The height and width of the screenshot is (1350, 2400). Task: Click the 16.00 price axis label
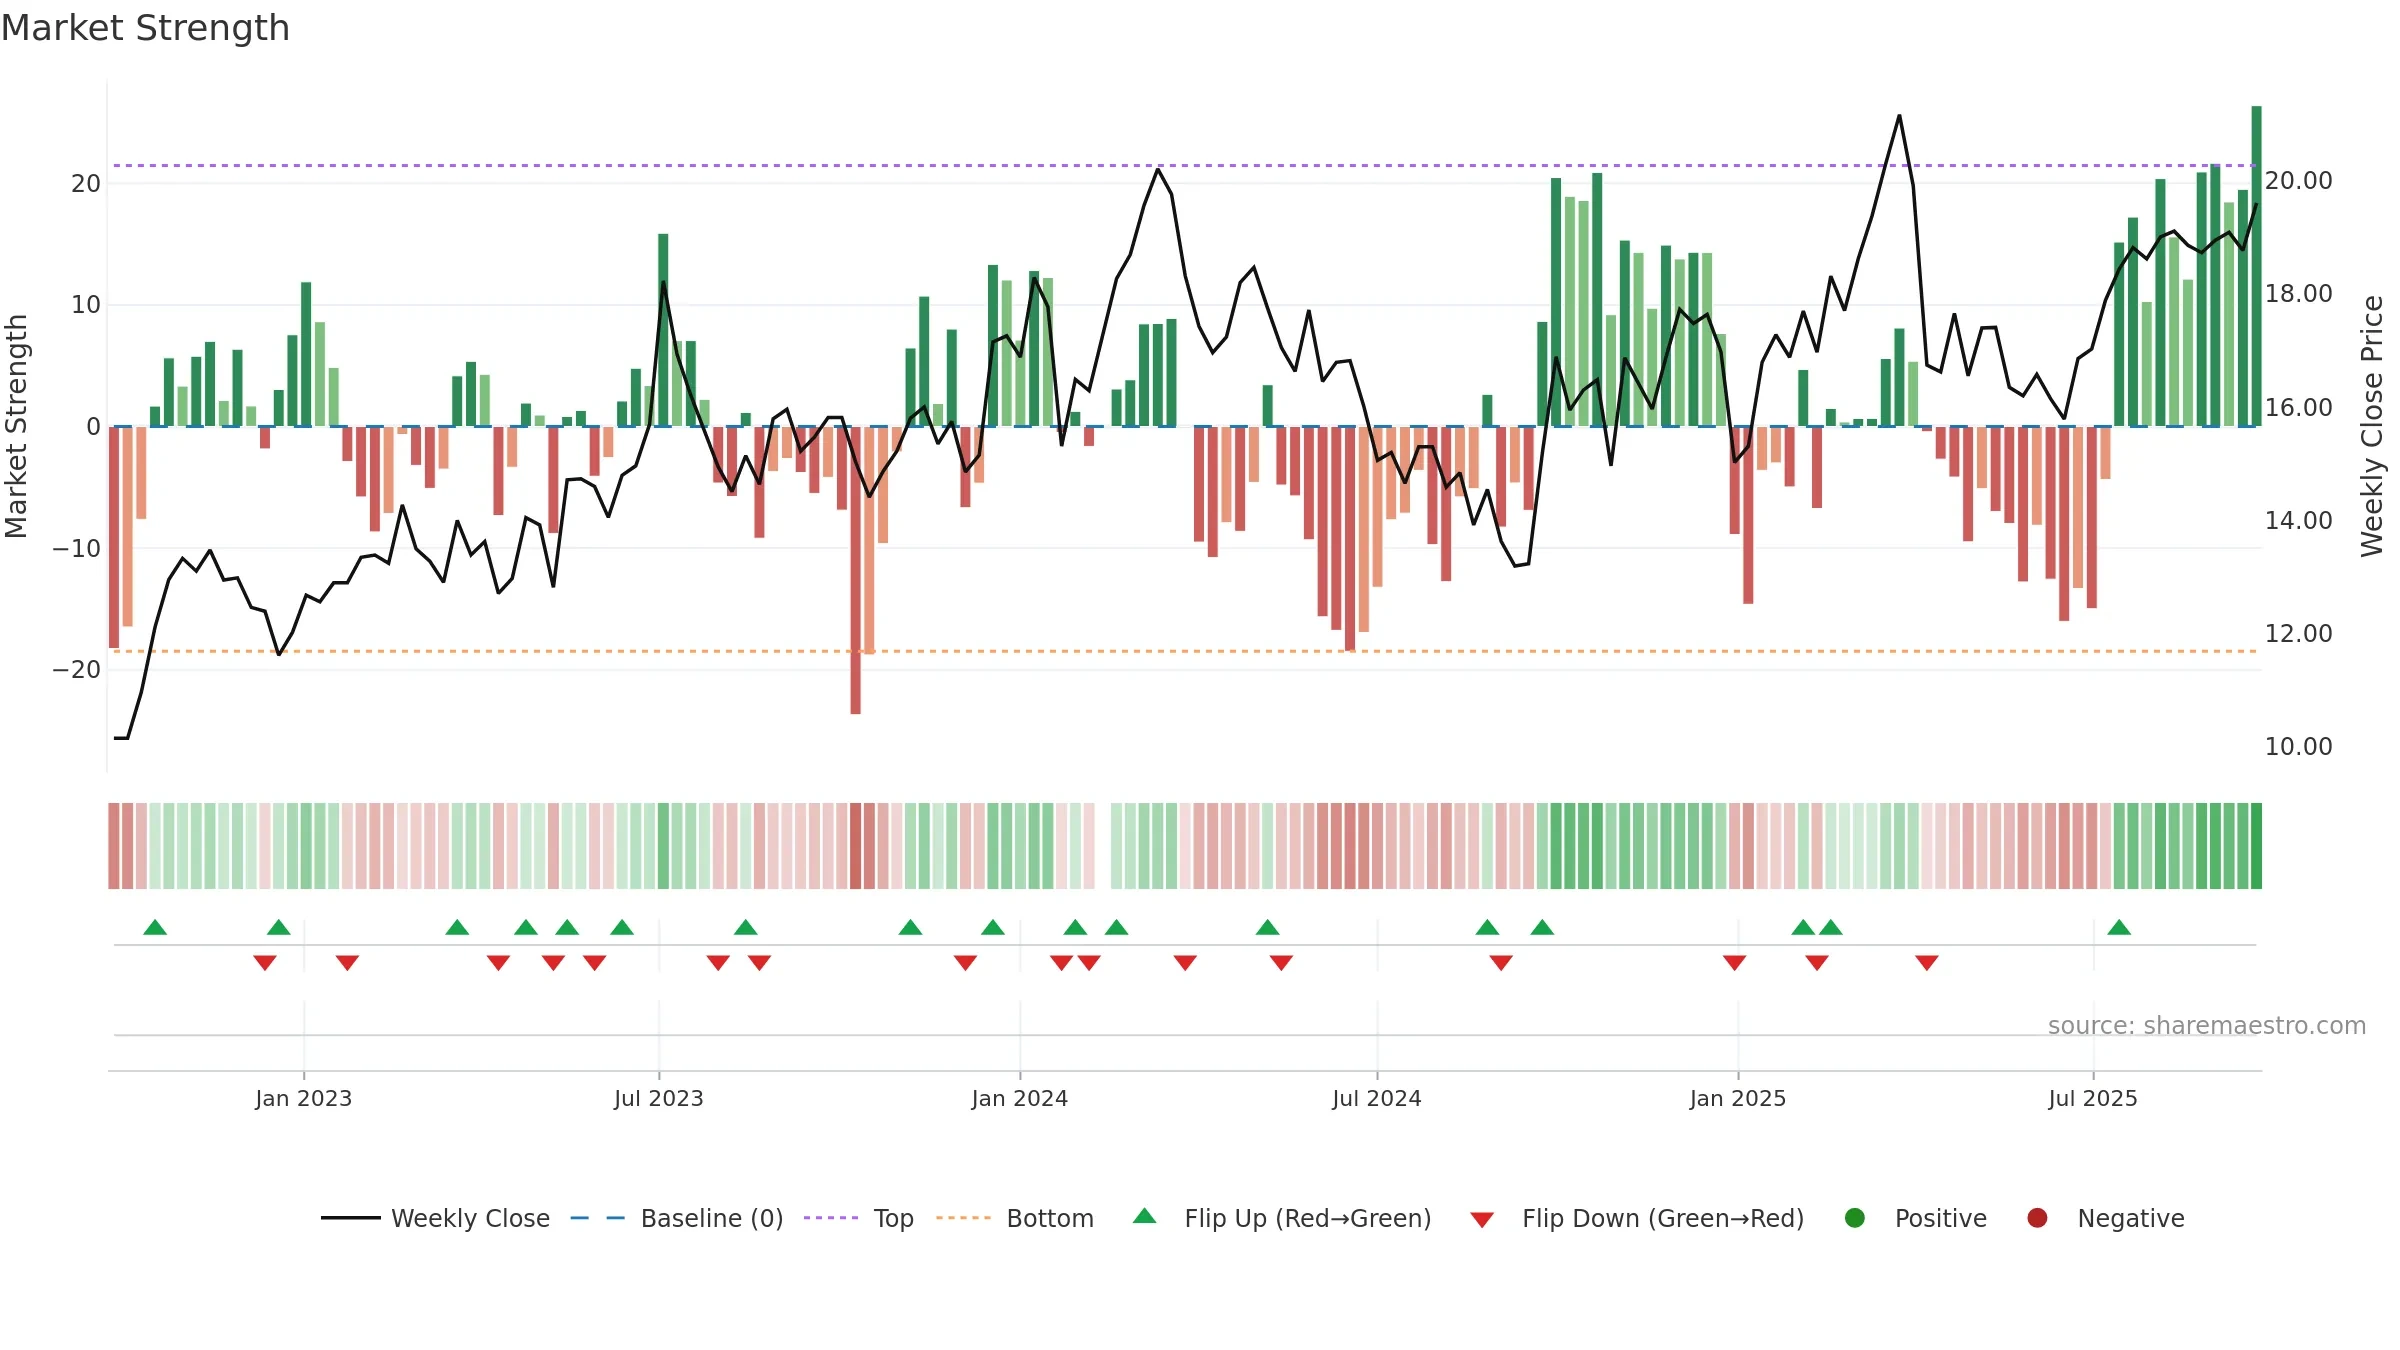coord(2298,407)
